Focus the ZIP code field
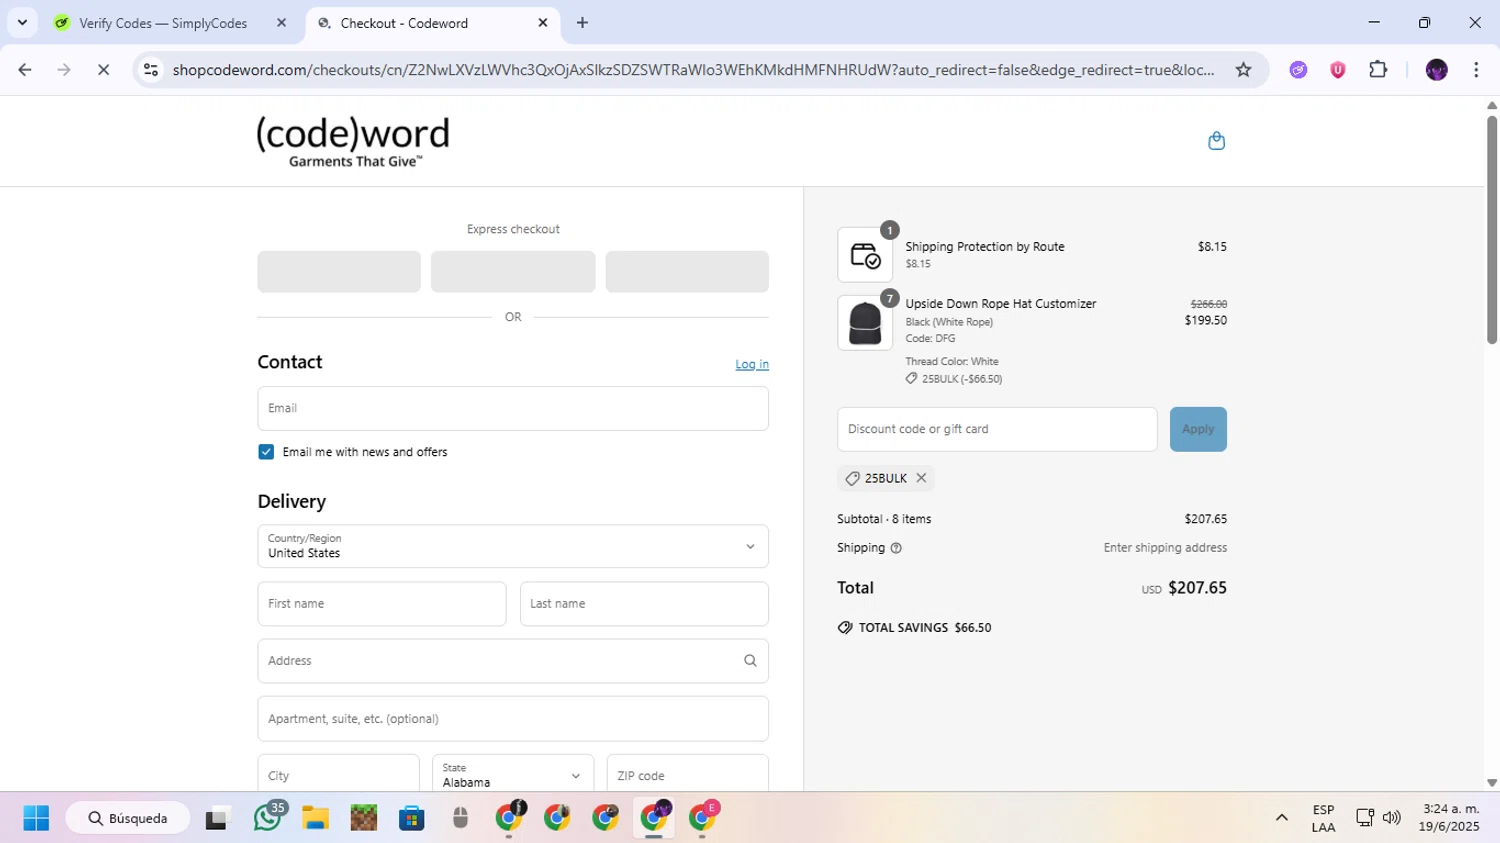 (x=688, y=775)
